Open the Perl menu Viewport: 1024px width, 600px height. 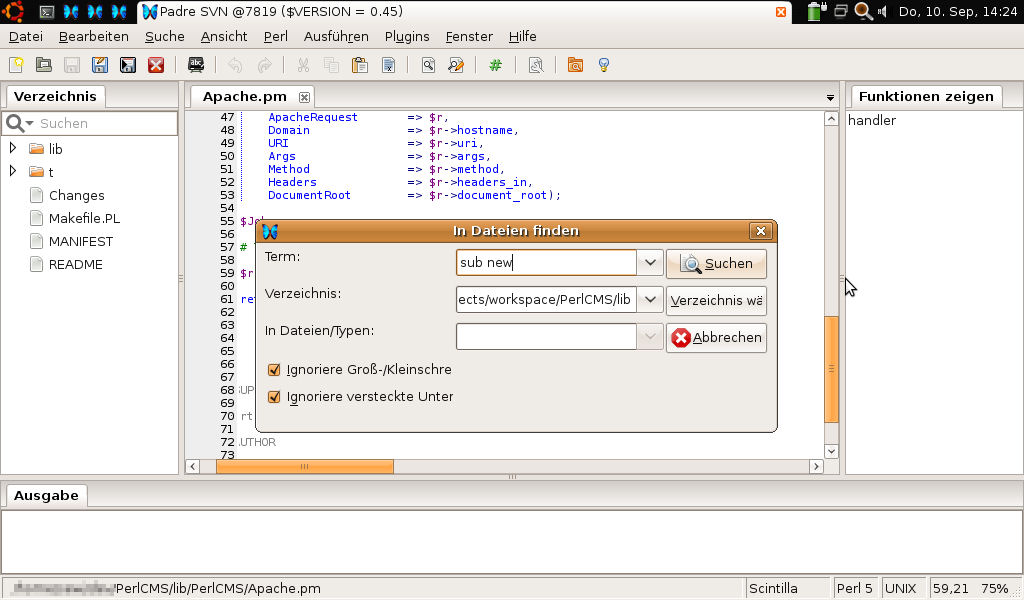coord(275,36)
